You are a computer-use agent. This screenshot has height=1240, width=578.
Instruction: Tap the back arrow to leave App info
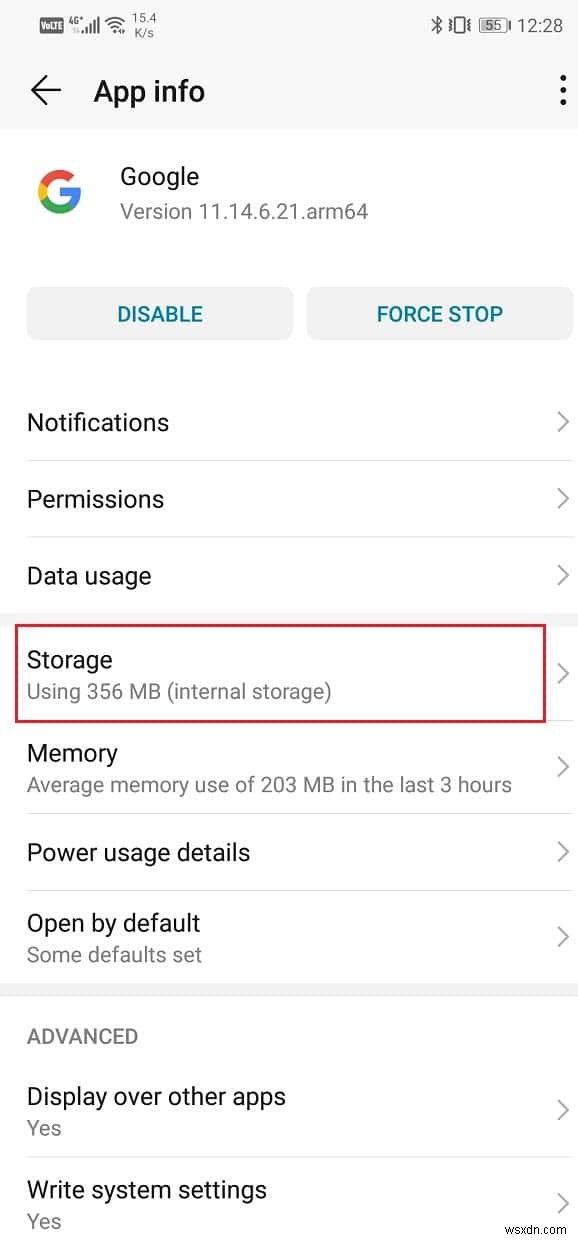point(44,90)
